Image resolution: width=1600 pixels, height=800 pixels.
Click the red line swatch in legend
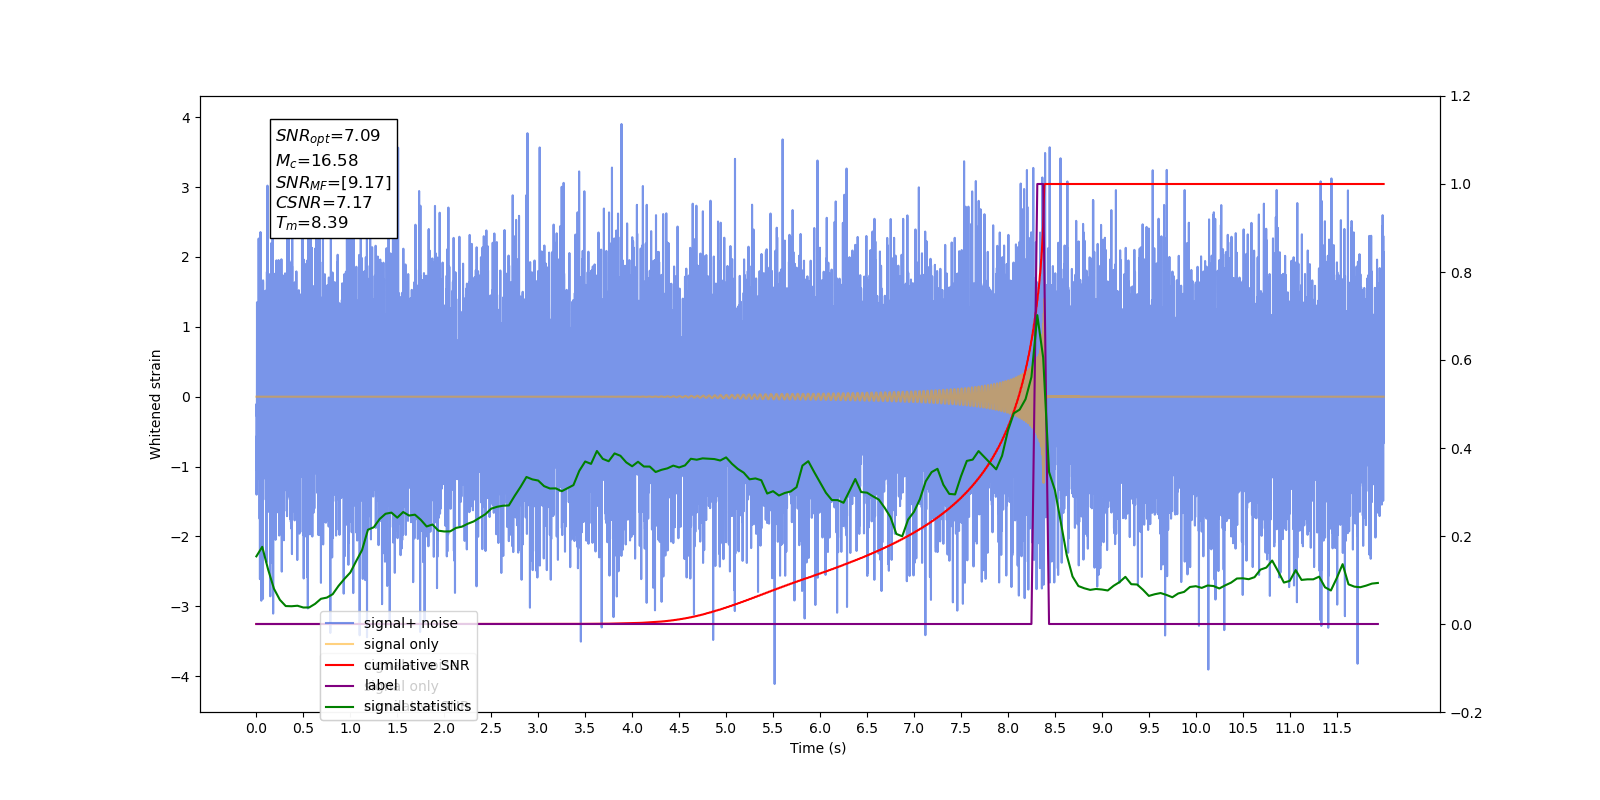(340, 665)
